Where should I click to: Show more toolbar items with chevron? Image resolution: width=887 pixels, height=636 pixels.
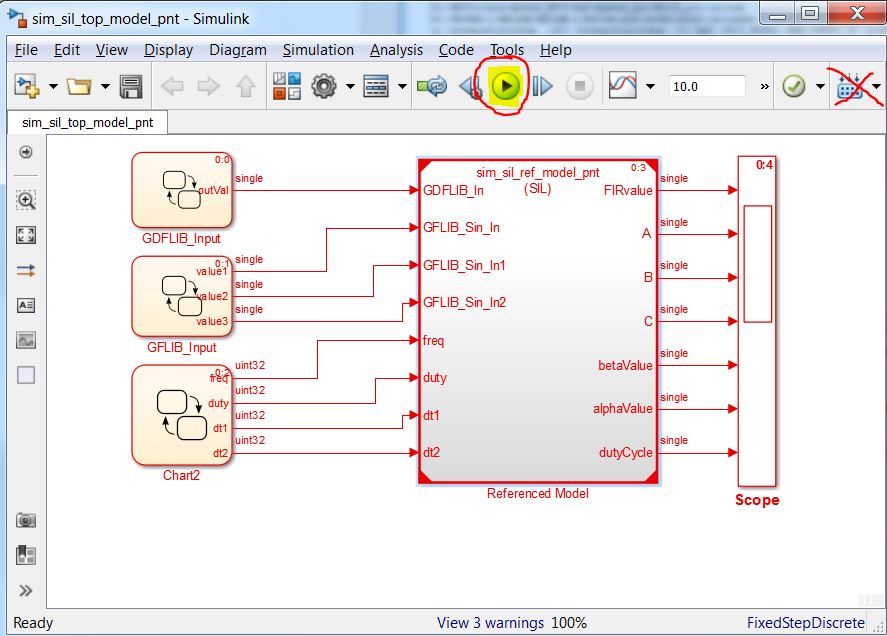tap(764, 87)
